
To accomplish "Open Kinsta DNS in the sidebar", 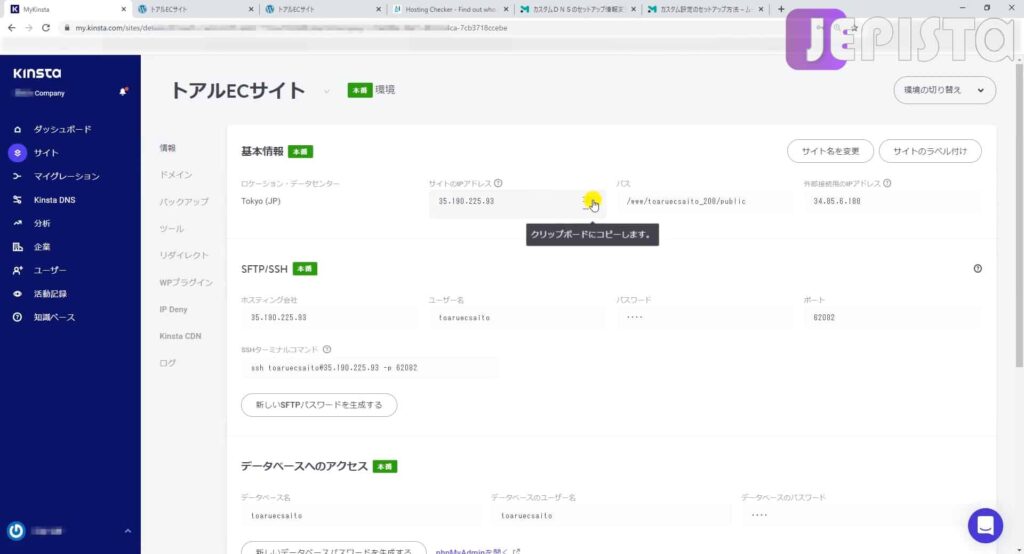I will 54,200.
